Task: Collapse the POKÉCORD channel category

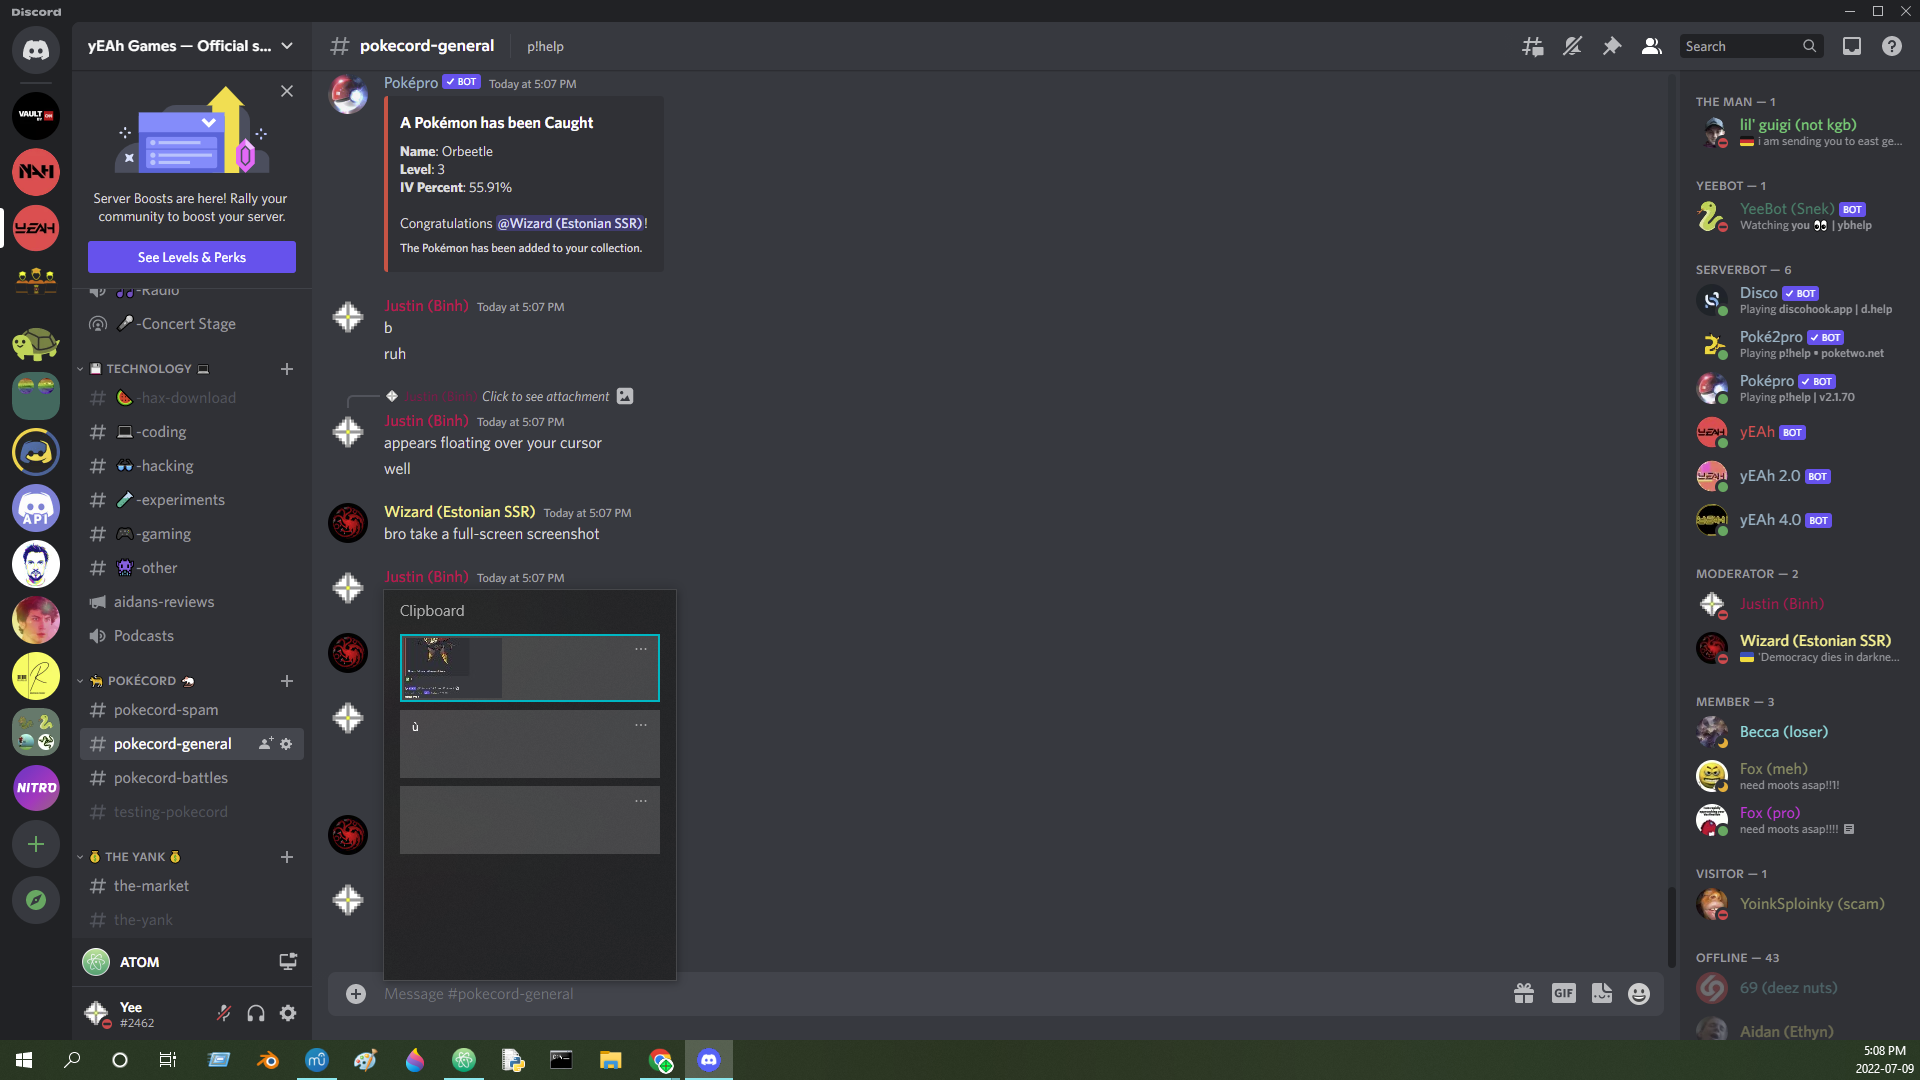Action: 141,681
